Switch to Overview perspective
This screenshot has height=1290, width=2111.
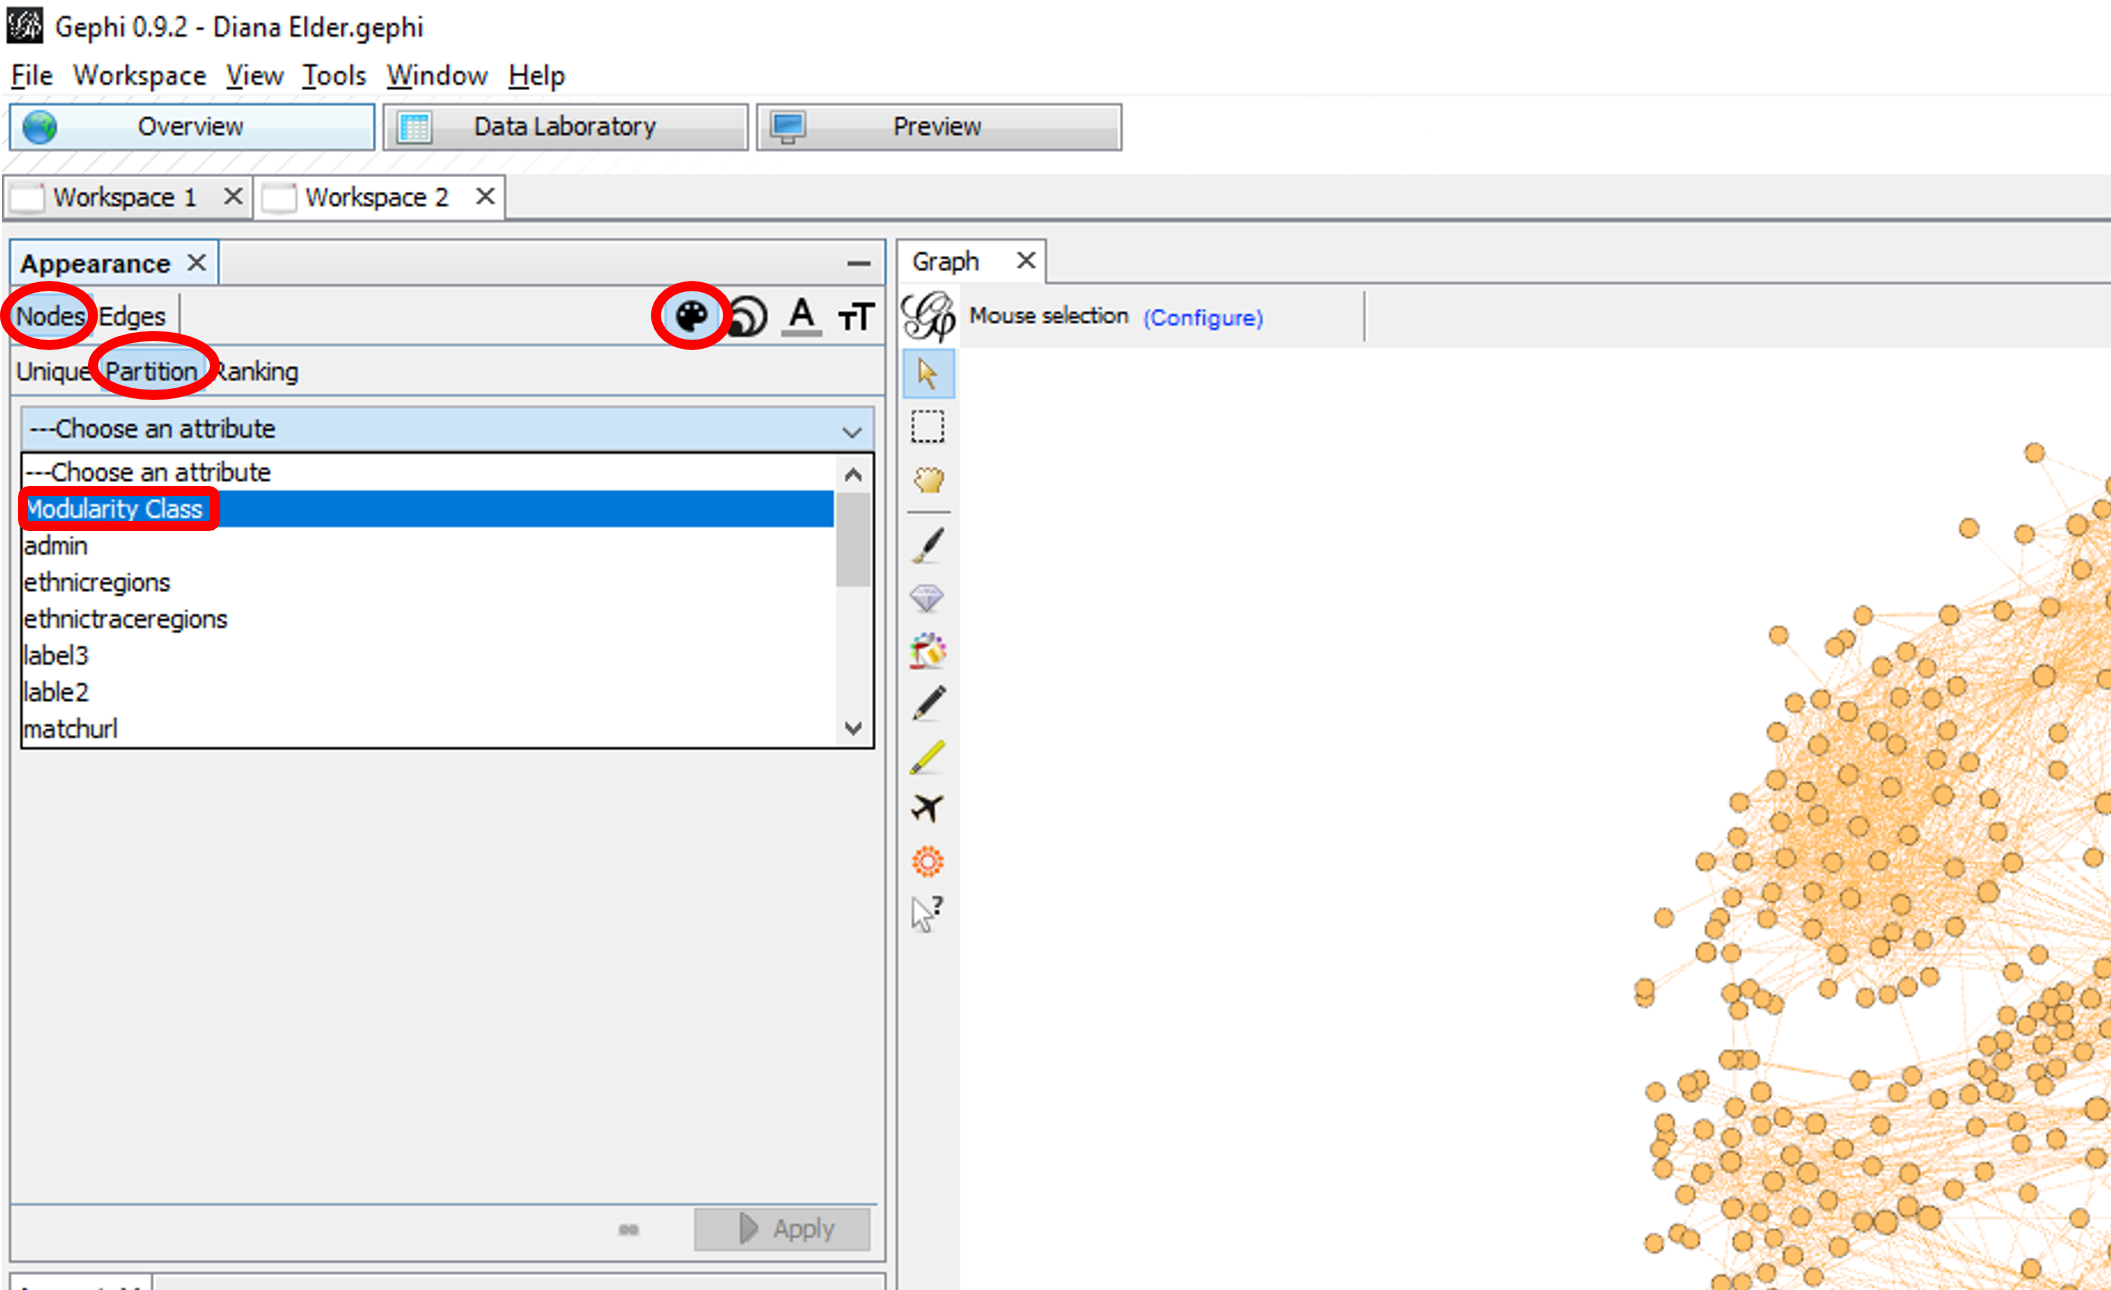click(x=192, y=127)
